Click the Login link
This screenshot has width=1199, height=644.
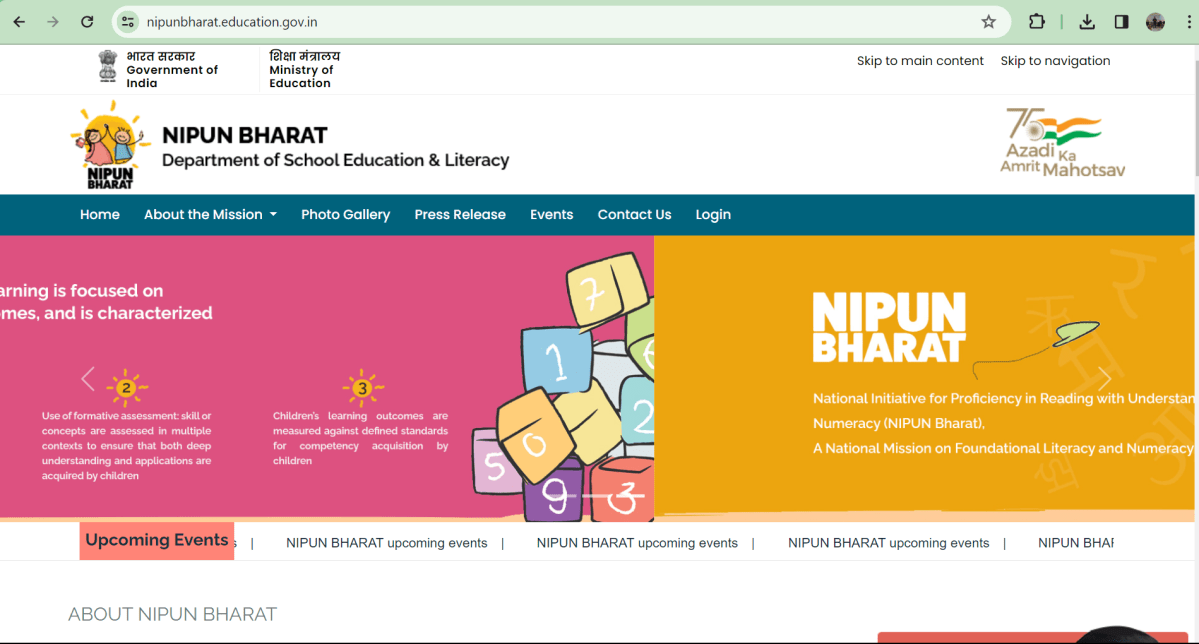(x=713, y=214)
